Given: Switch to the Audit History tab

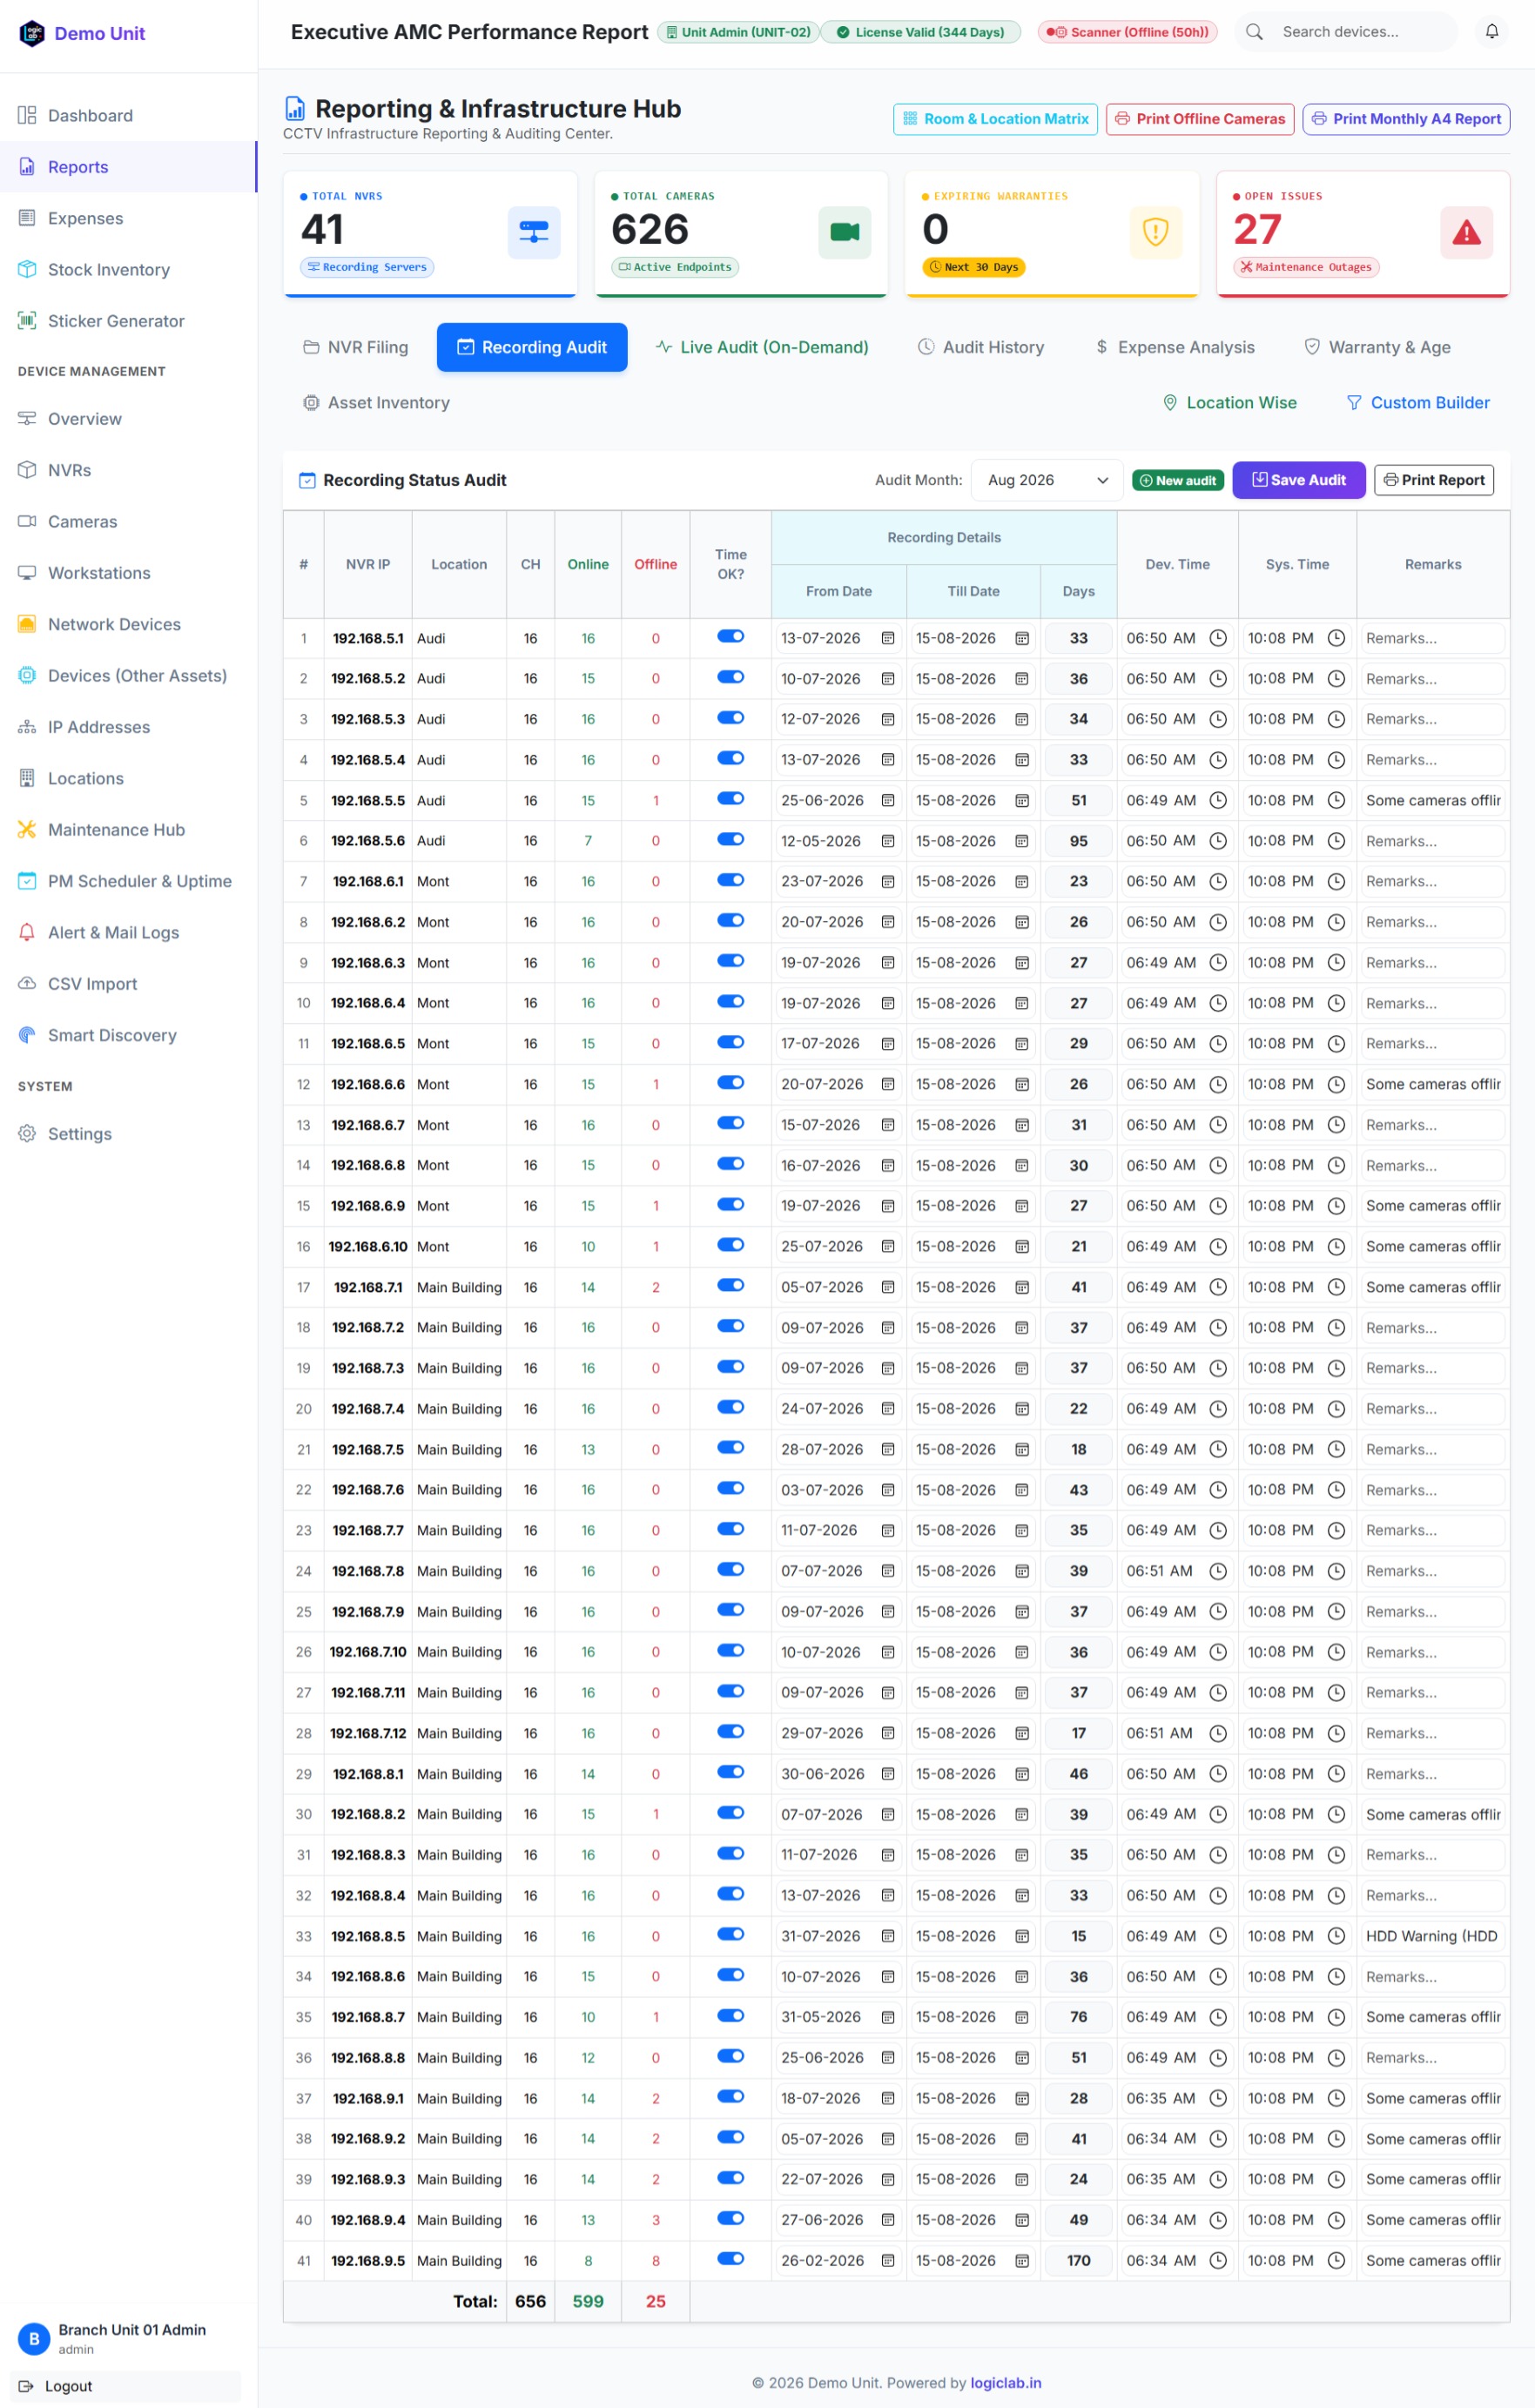Looking at the screenshot, I should coord(981,347).
